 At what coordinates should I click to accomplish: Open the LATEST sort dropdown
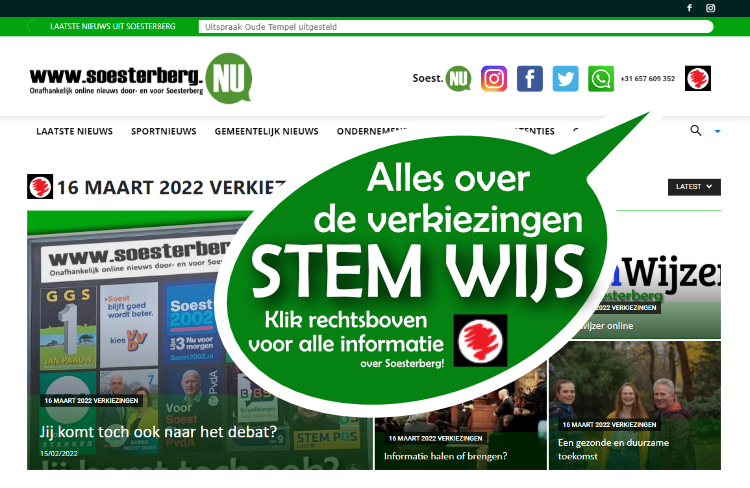point(694,186)
